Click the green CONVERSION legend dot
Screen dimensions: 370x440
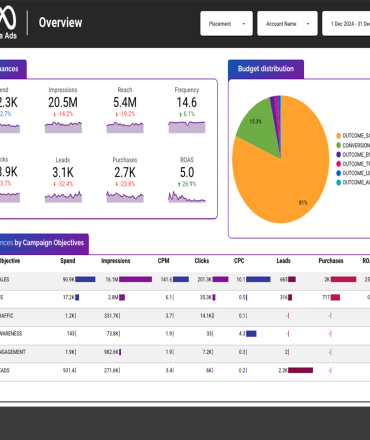338,145
